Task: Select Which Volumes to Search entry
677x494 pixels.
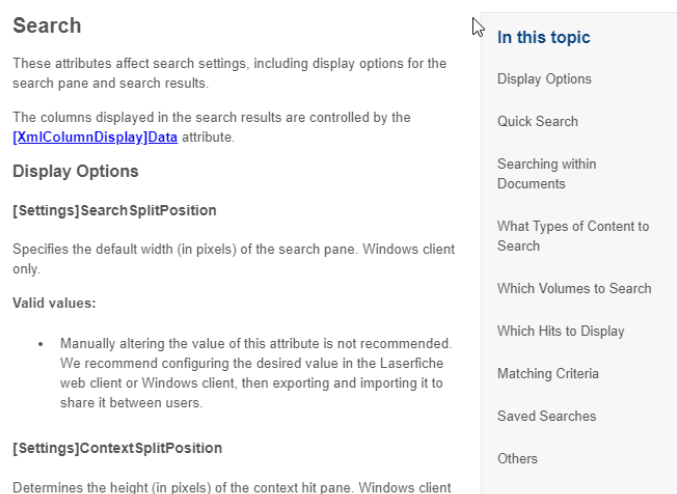Action: (574, 288)
